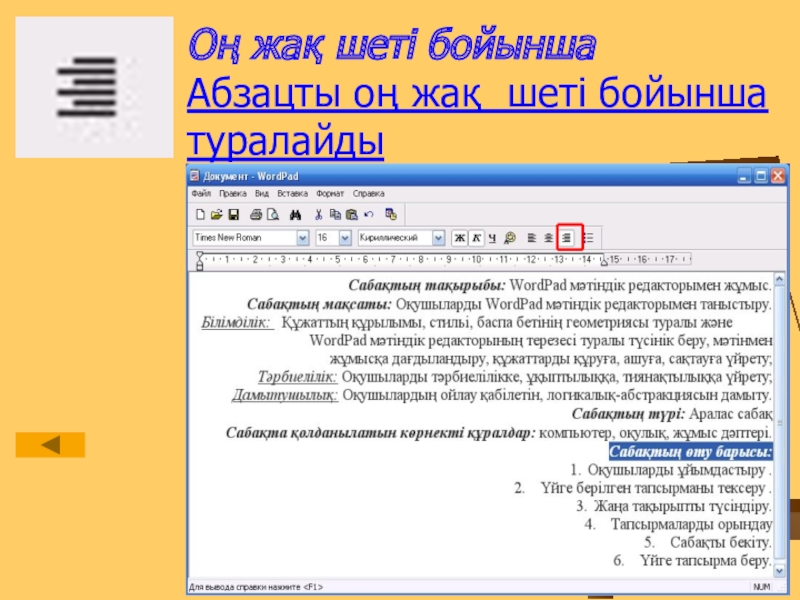The image size is (800, 600).
Task: Click the slide's orange back arrow button
Action: (50, 444)
